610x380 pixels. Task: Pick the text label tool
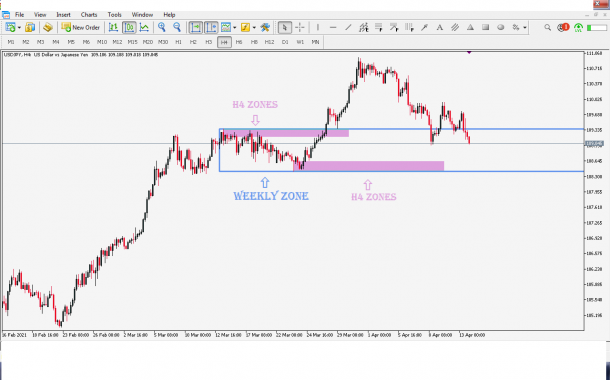440,28
